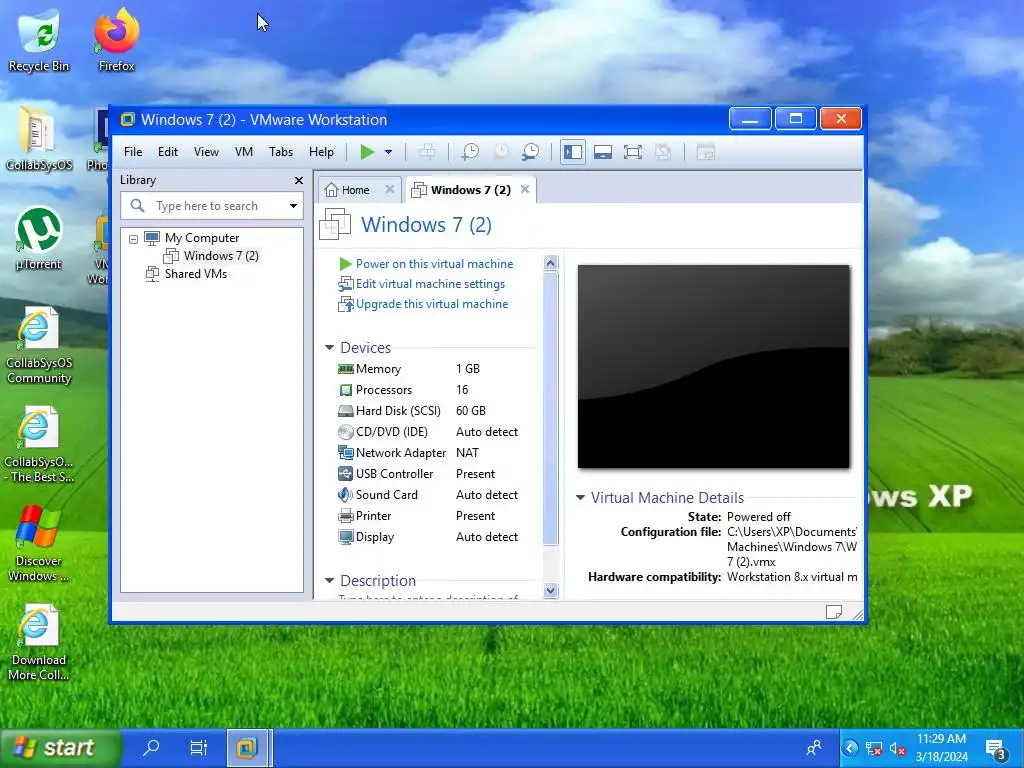Click the start button

coord(60,748)
